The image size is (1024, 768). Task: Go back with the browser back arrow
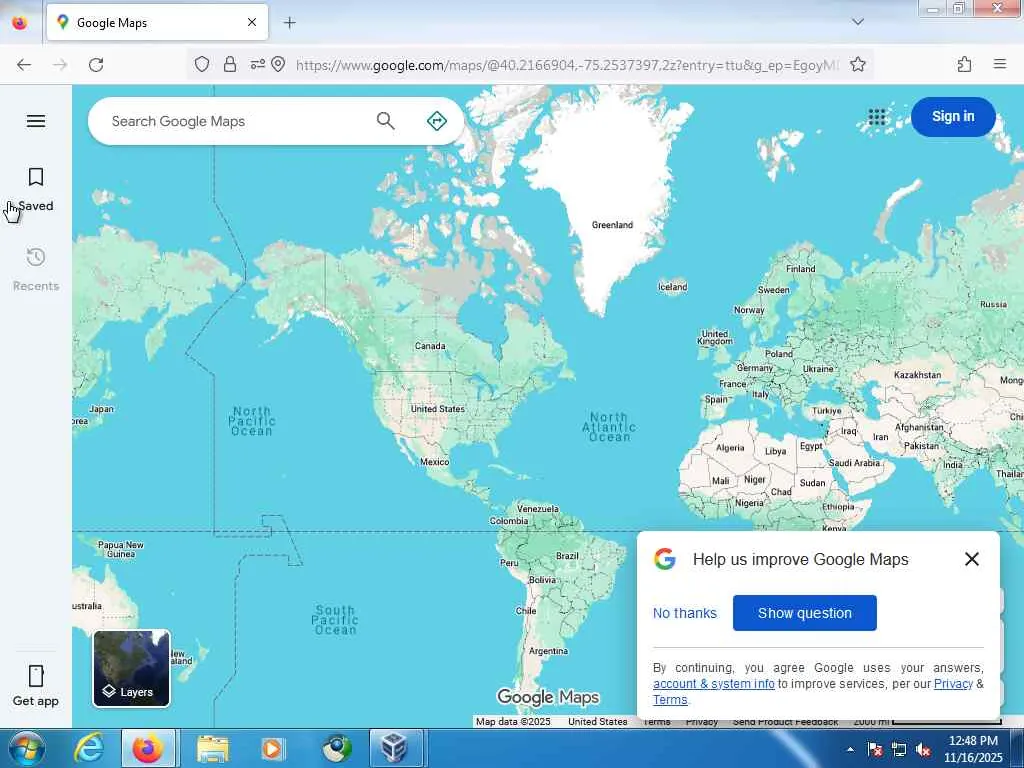pos(24,65)
